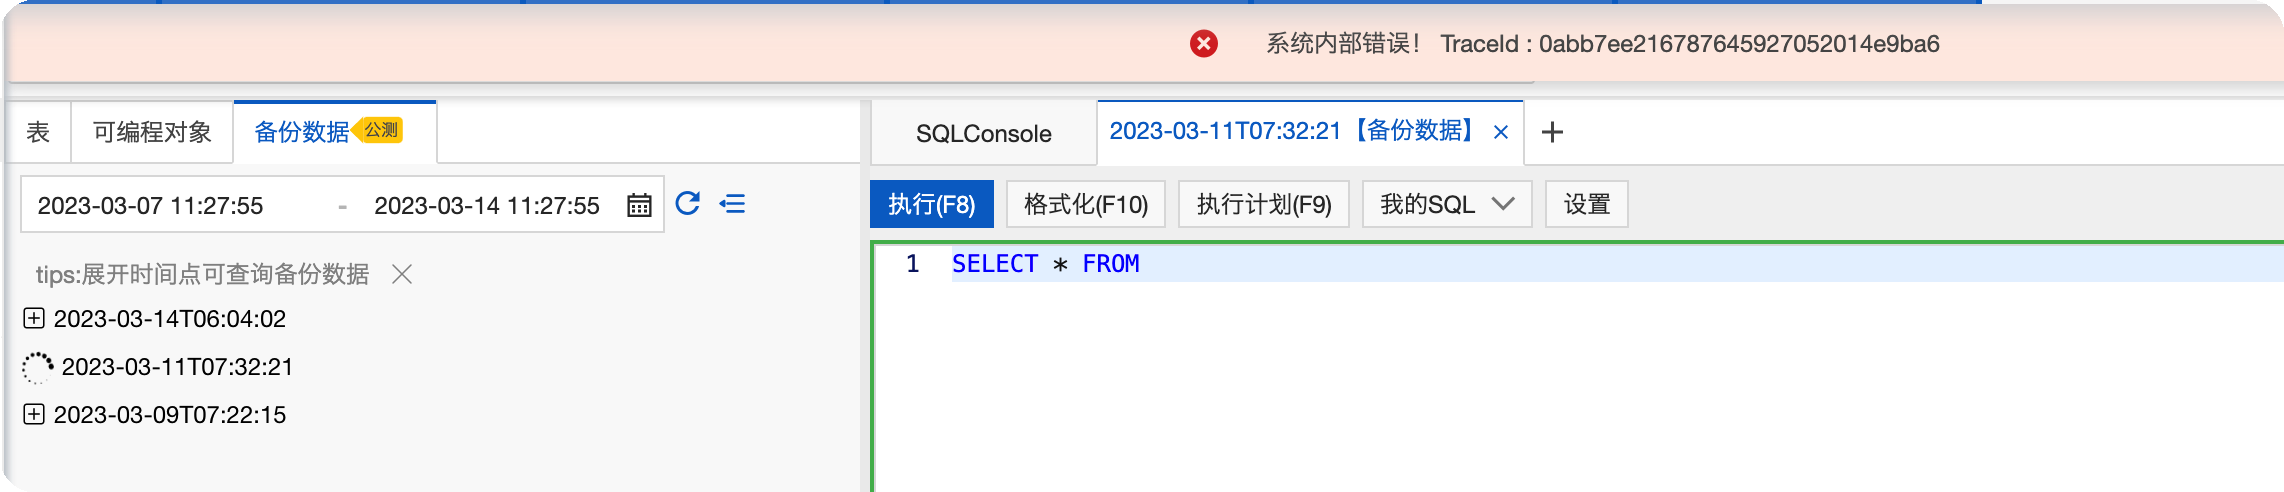Switch to the 表 tab
Viewport: 2284px width, 492px height.
[x=38, y=132]
